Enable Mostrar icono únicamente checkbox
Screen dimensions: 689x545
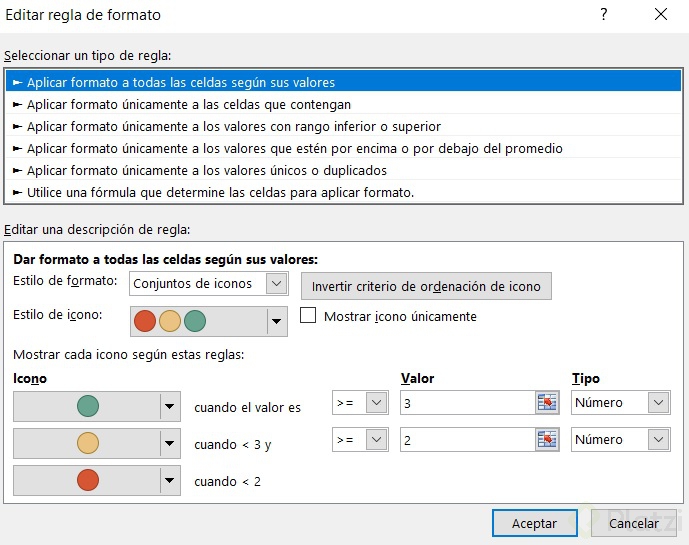pyautogui.click(x=308, y=316)
